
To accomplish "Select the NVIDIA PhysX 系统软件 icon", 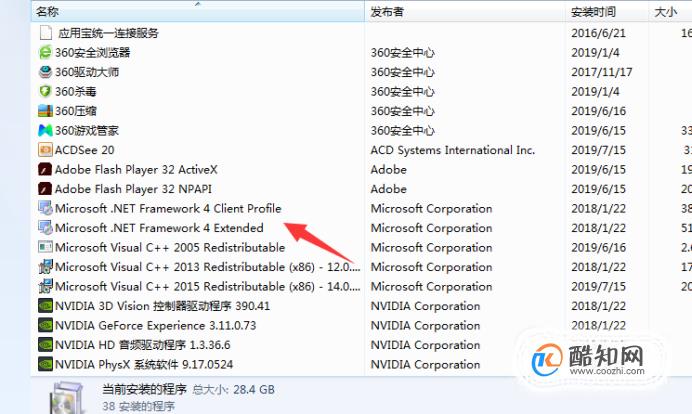I will pyautogui.click(x=45, y=364).
